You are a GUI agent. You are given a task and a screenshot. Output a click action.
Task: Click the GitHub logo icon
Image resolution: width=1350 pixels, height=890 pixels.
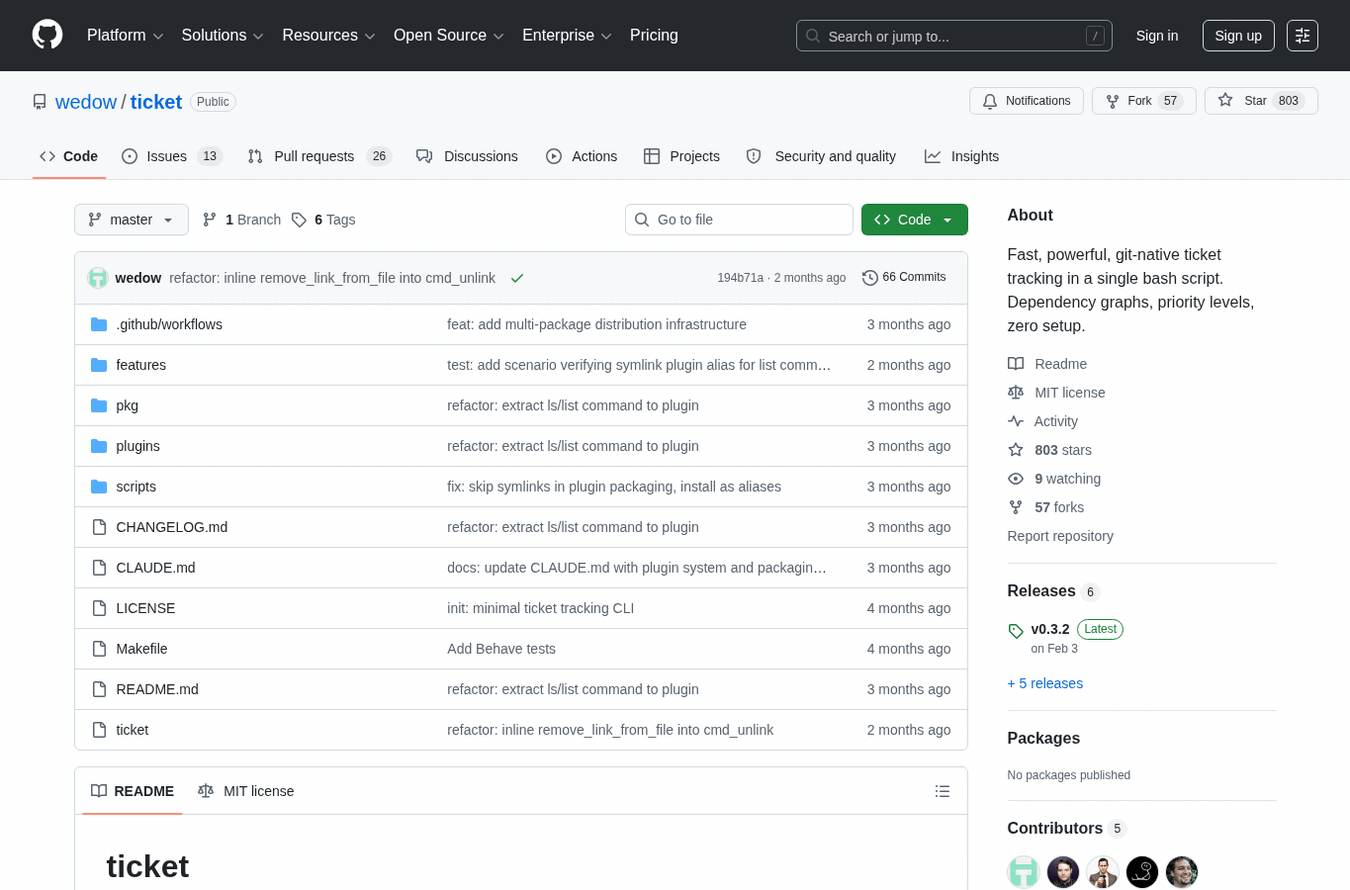point(47,35)
